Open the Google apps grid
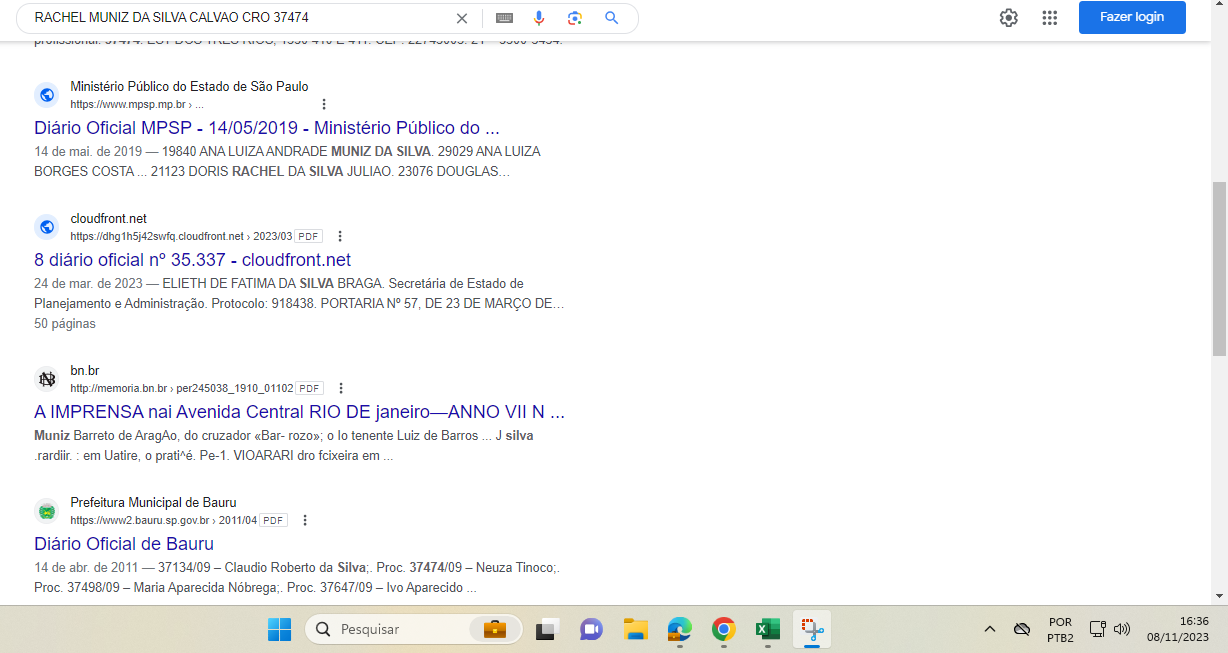1228x653 pixels. tap(1050, 18)
